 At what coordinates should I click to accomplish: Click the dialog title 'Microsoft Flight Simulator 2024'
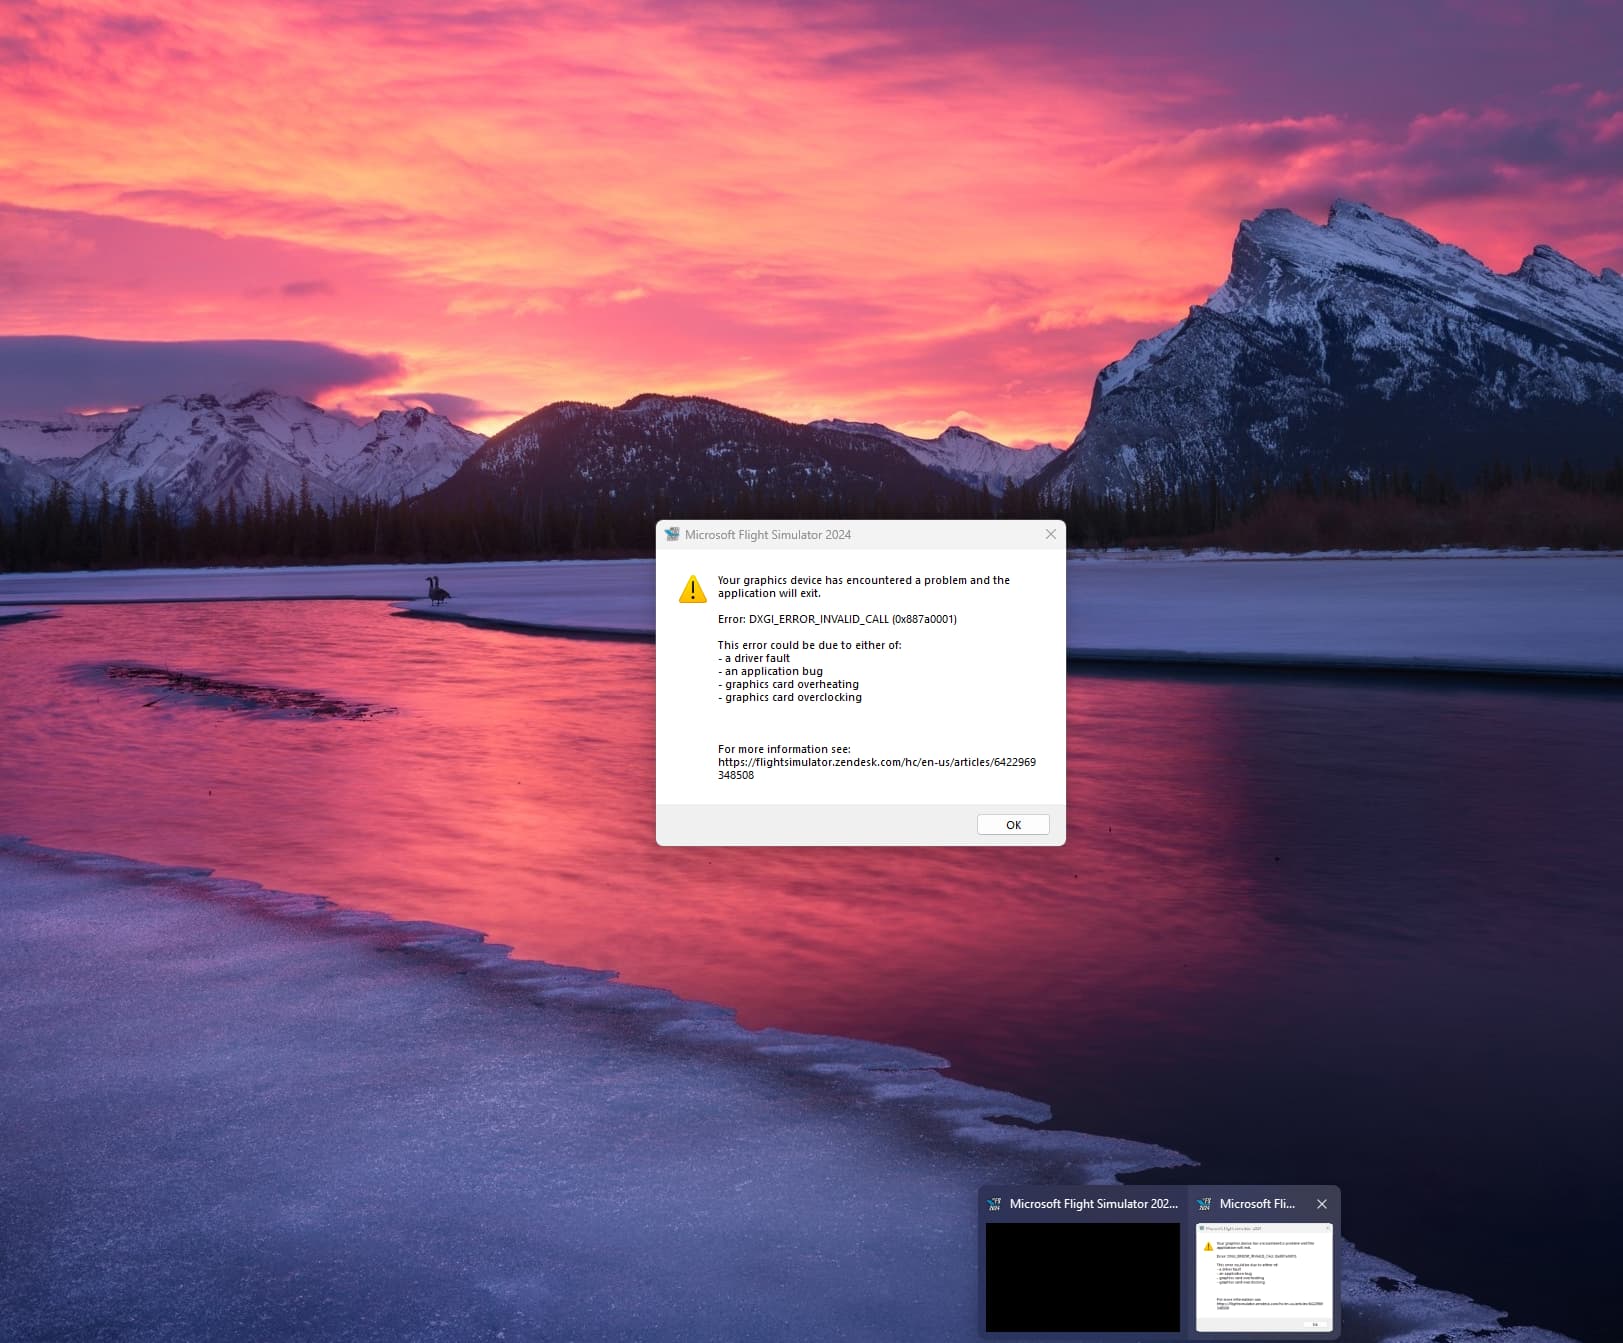(768, 535)
